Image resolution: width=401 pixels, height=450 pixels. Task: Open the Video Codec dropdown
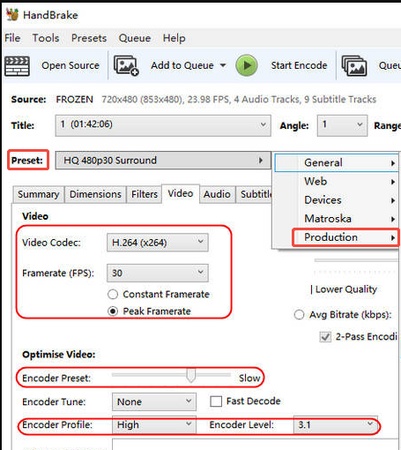[x=158, y=242]
